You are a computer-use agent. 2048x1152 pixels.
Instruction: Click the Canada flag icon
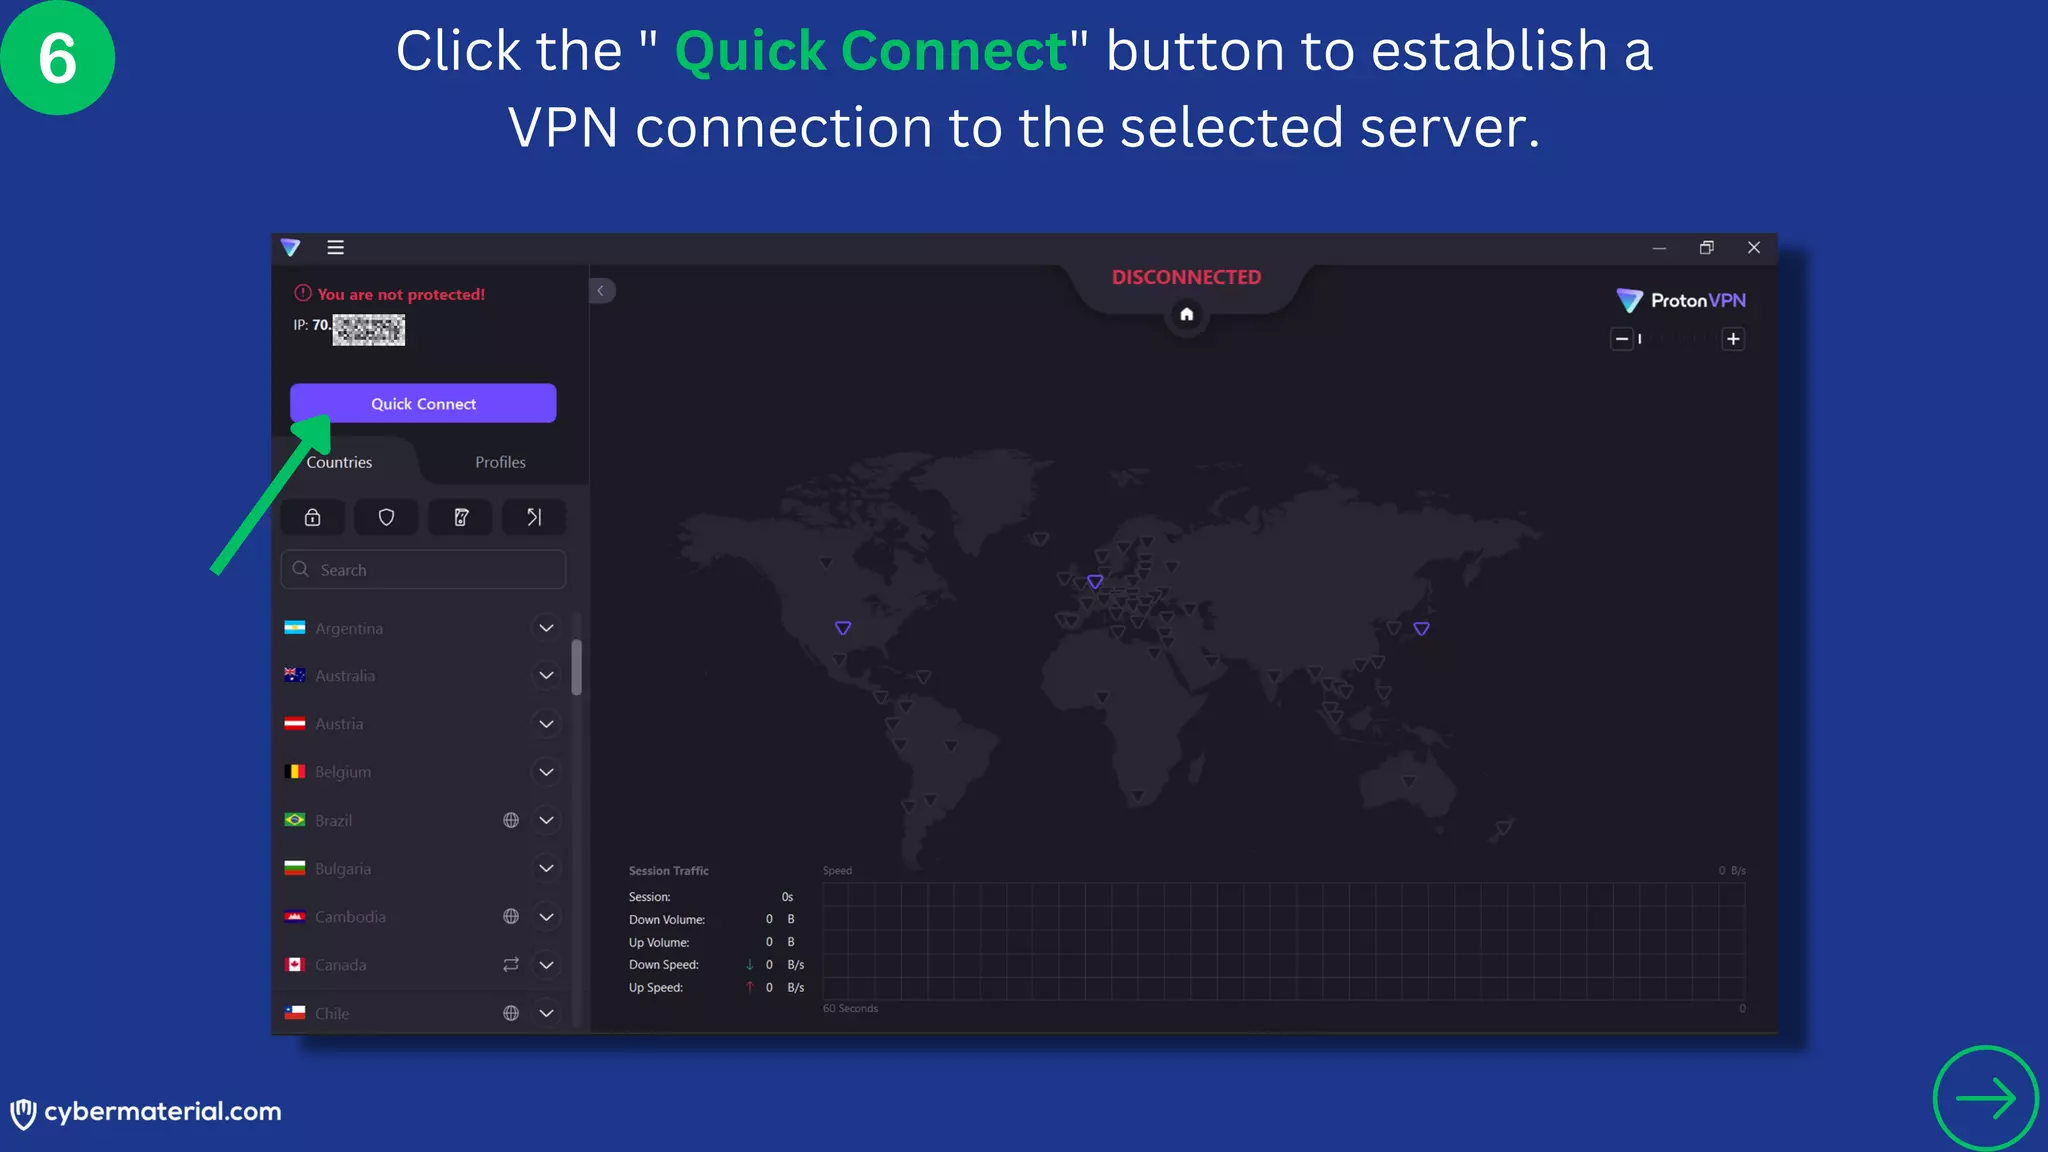coord(295,965)
